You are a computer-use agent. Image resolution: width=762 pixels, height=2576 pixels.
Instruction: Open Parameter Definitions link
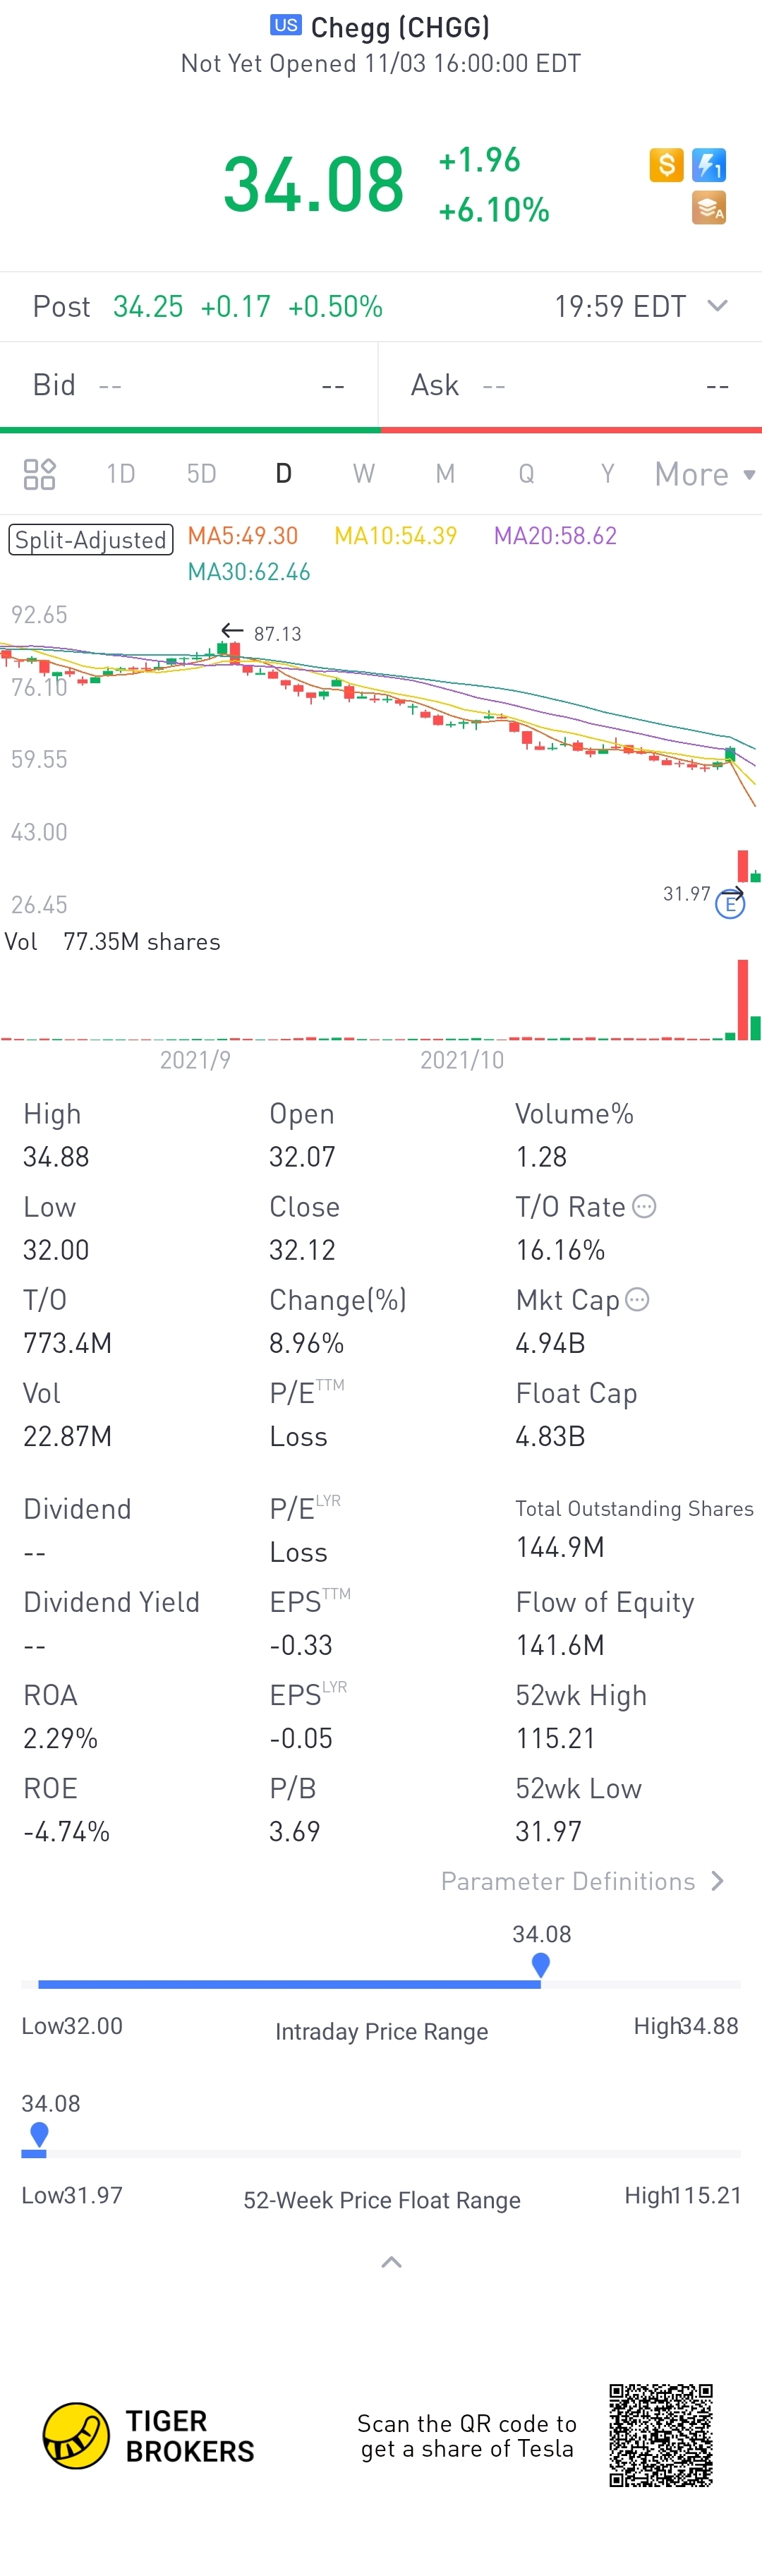(582, 1881)
